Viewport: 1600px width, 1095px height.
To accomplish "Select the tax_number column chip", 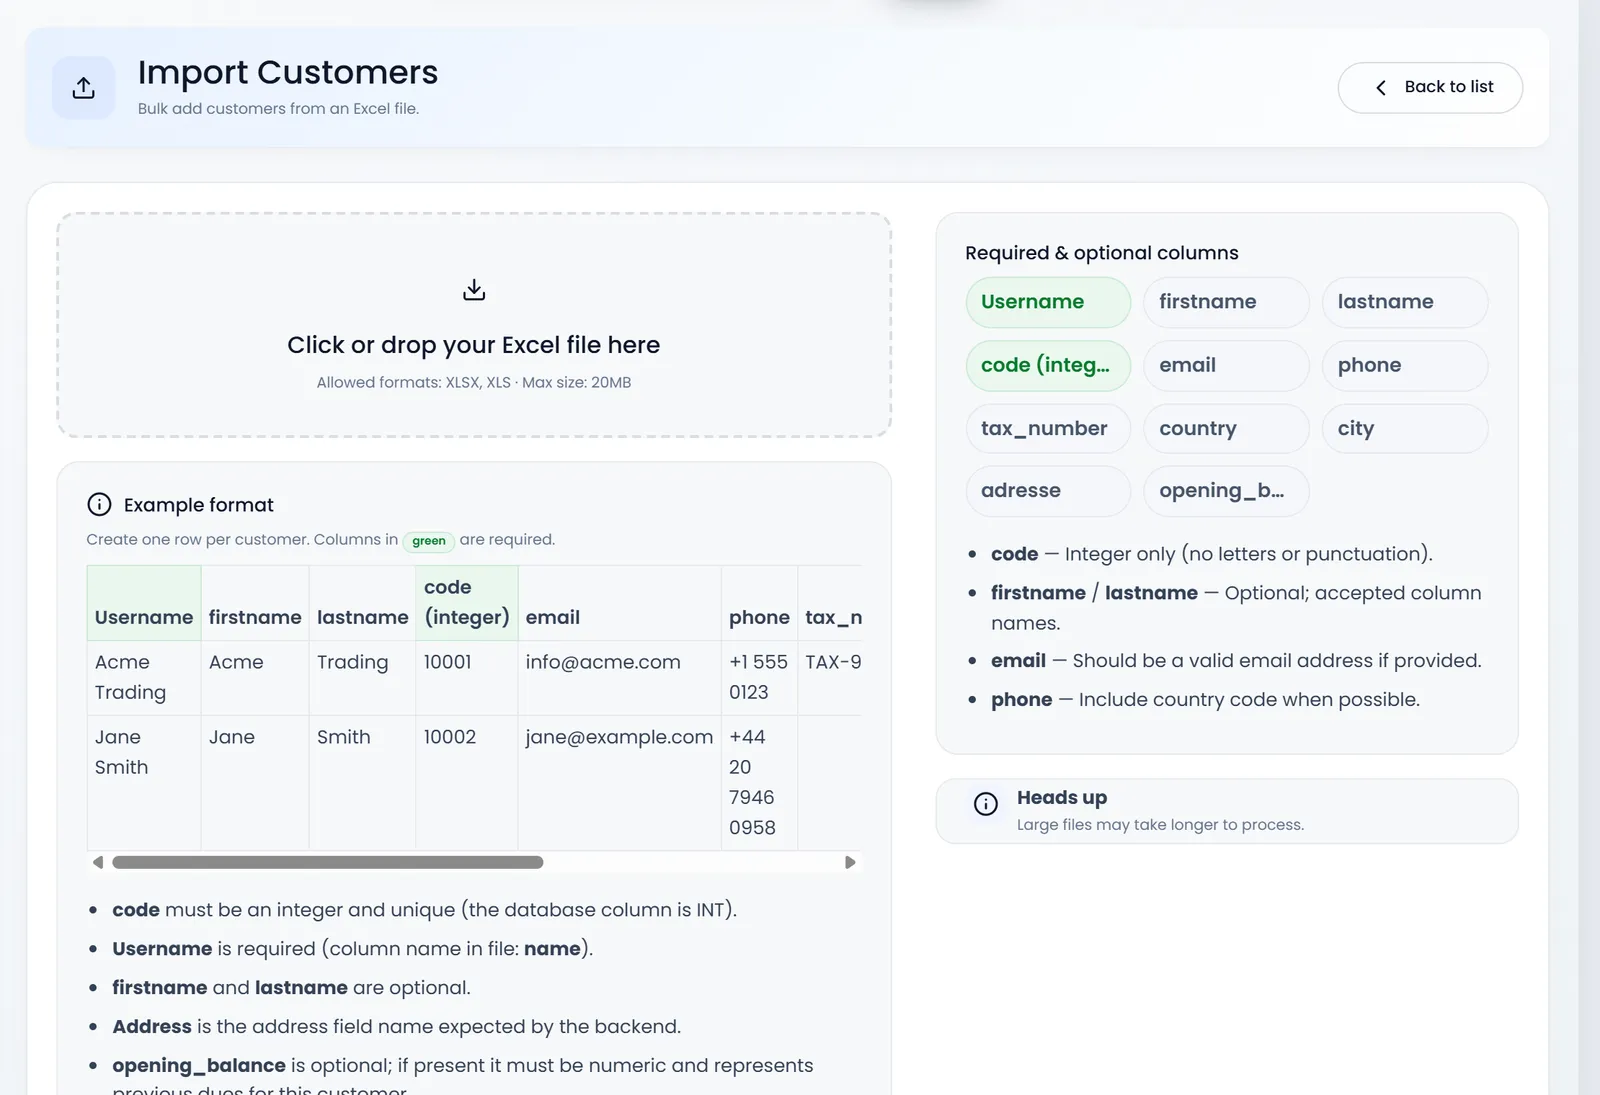I will pyautogui.click(x=1048, y=428).
